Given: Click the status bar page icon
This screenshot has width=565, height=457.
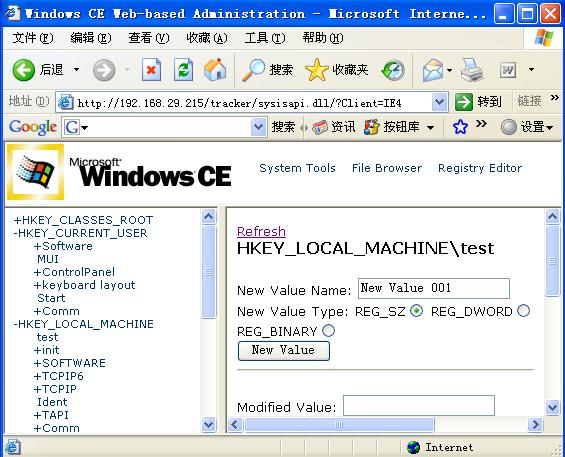Looking at the screenshot, I should [12, 447].
